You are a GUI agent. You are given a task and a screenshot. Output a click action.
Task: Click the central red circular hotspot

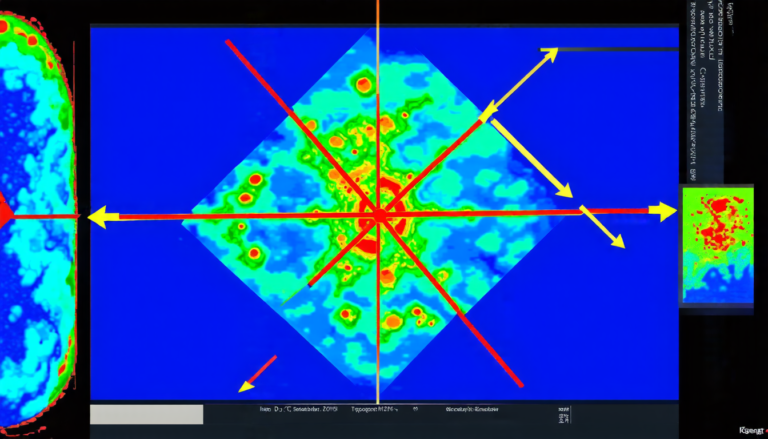click(380, 210)
